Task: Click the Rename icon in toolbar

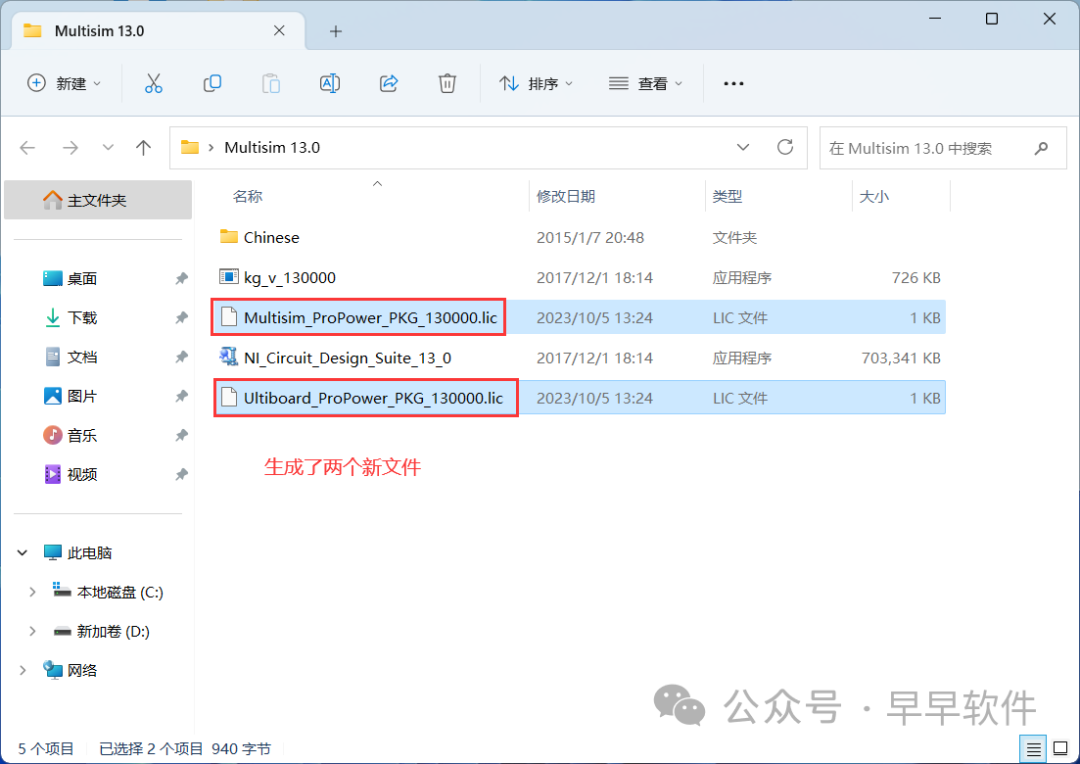Action: (x=330, y=83)
